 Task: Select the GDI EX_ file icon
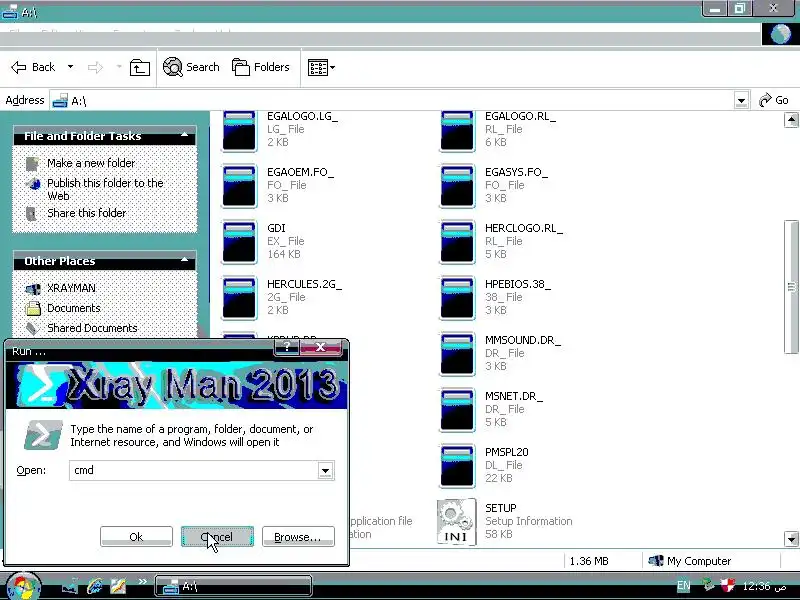click(239, 241)
